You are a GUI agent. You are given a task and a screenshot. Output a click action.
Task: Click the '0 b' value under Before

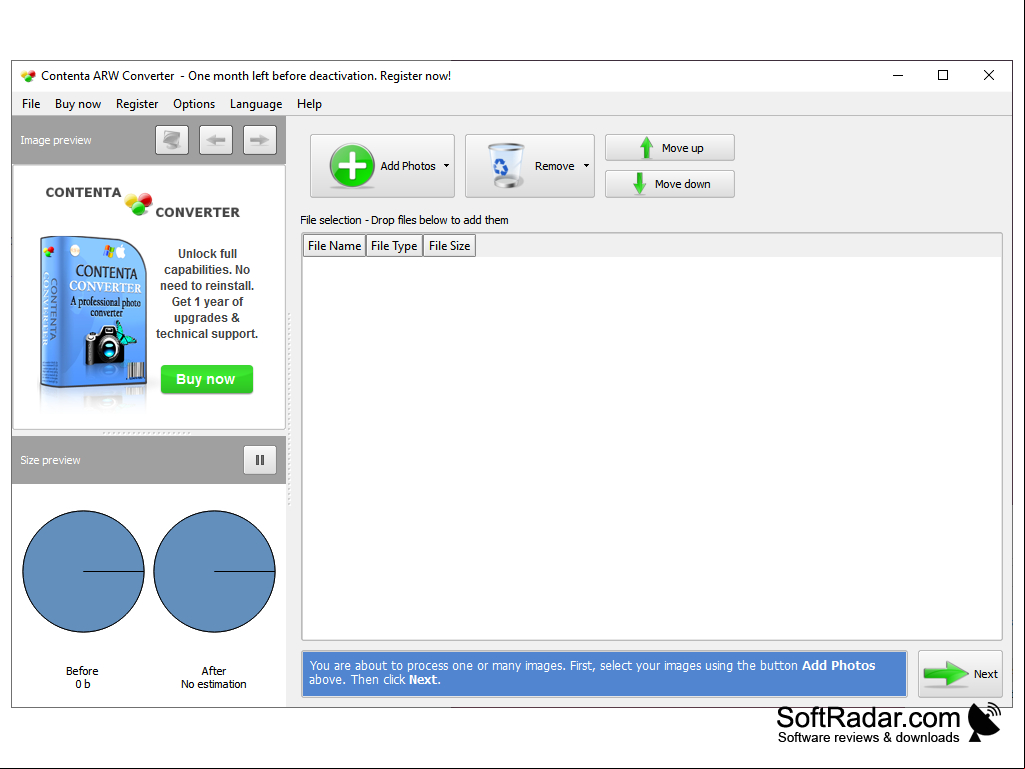pos(82,684)
